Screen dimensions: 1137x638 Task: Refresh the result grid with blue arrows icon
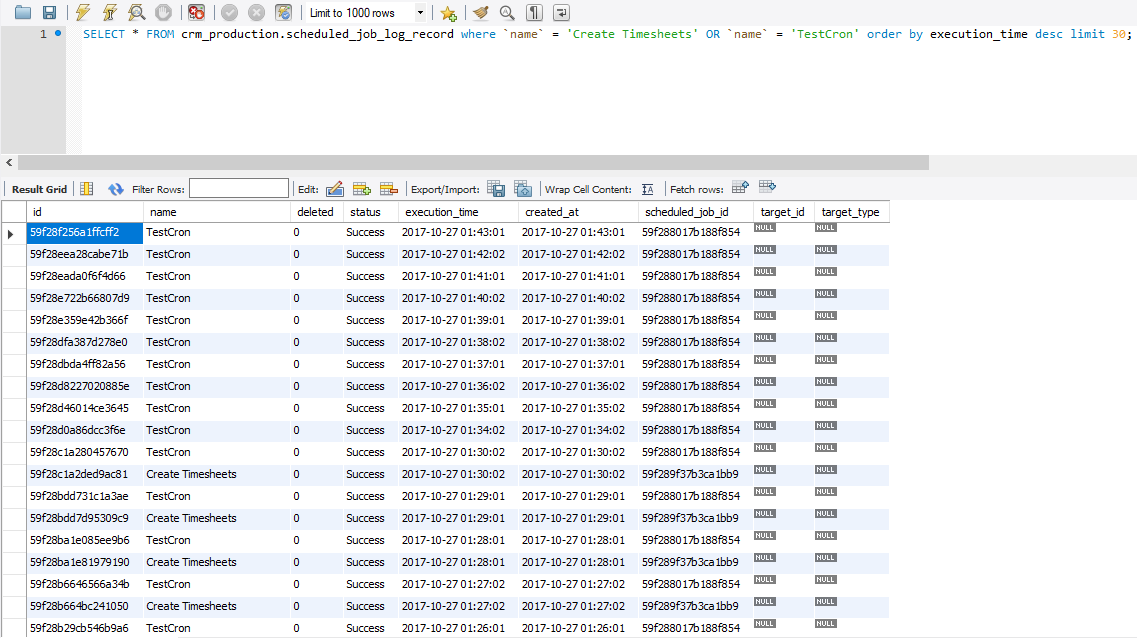pos(113,188)
